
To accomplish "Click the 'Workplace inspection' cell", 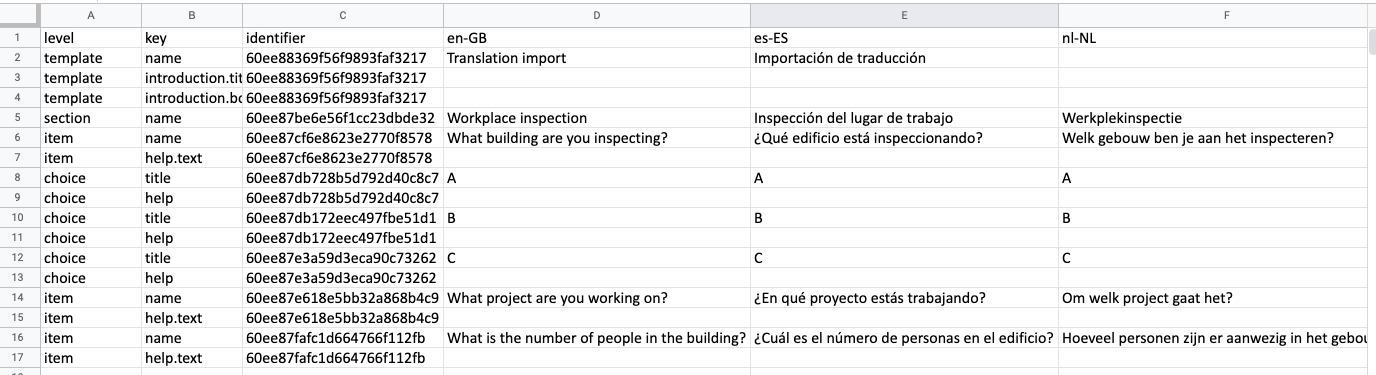I will coord(597,118).
